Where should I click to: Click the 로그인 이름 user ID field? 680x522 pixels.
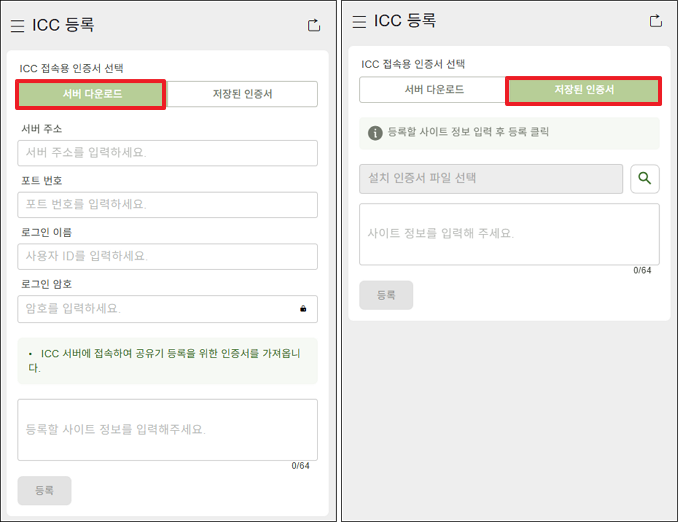tap(167, 257)
